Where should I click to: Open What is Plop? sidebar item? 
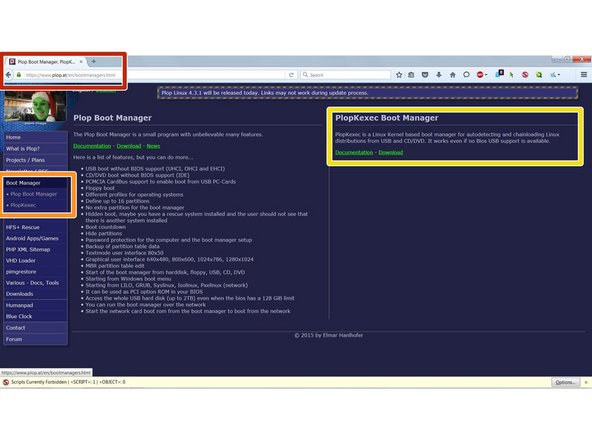[35, 149]
